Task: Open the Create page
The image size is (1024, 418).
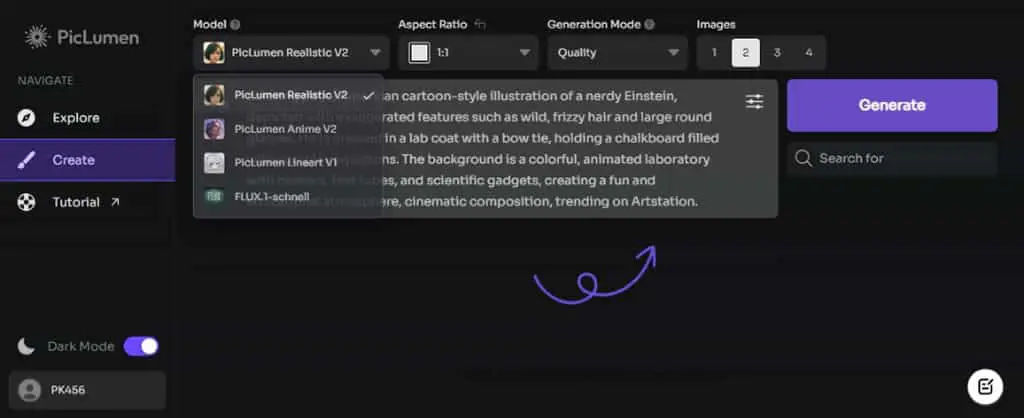Action: (x=88, y=160)
